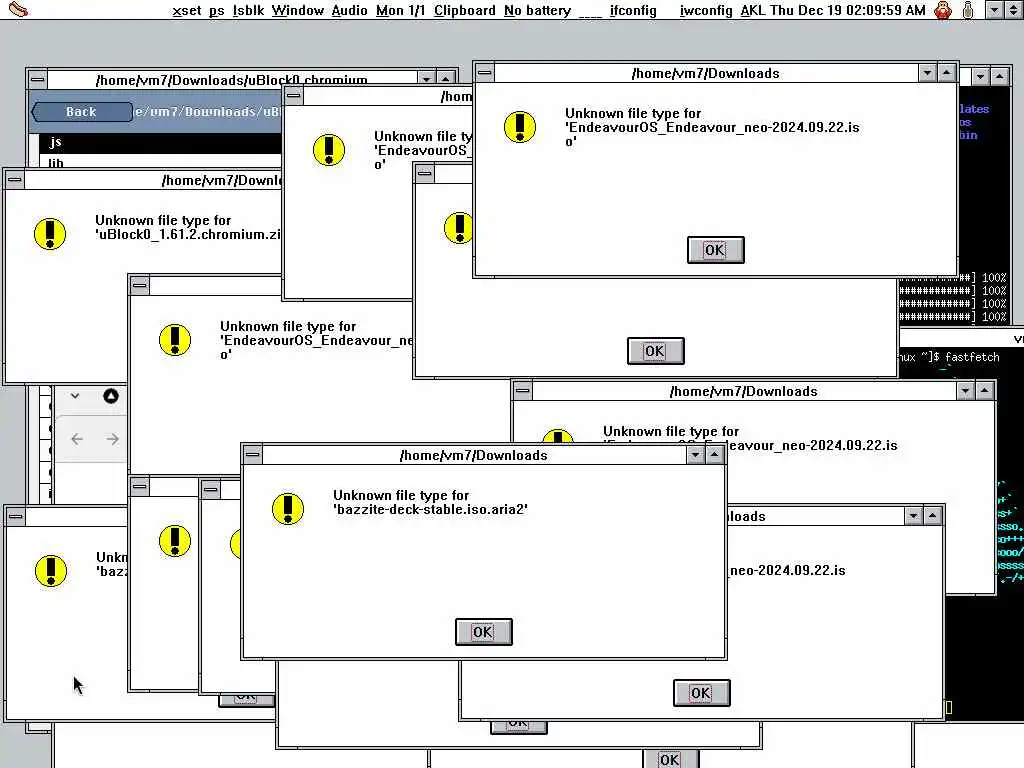Click the up-down arrow button at menu bar end
The width and height of the screenshot is (1024, 768).
(1013, 10)
